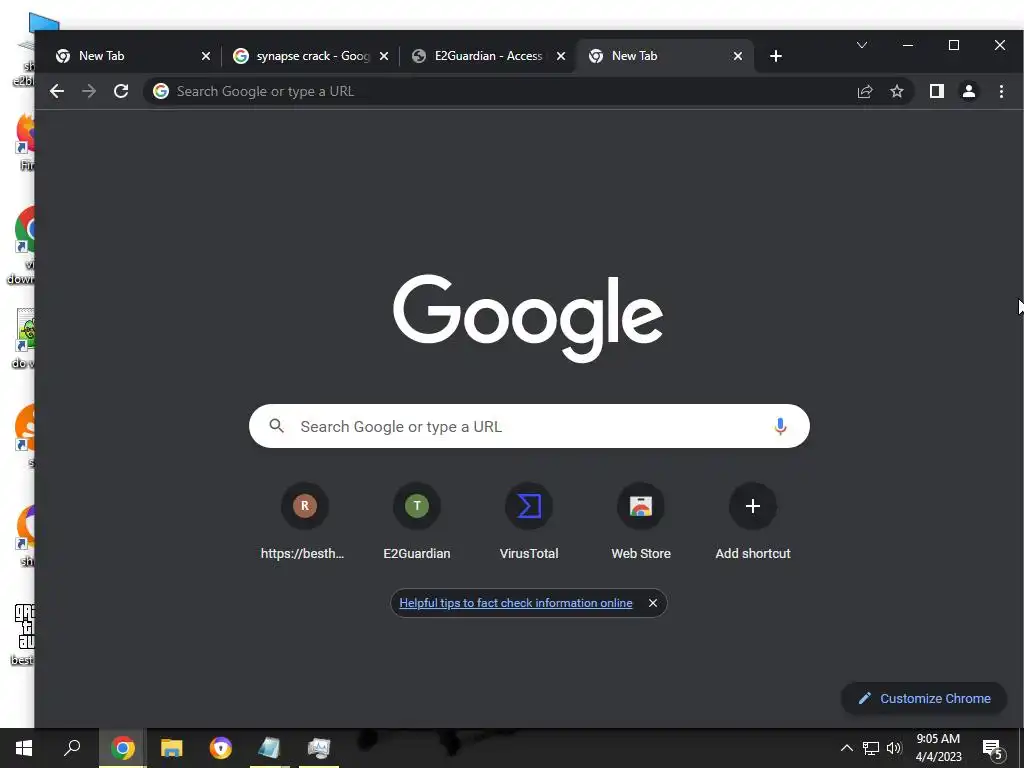Click Customize Chrome button
The height and width of the screenshot is (768, 1024).
coord(923,698)
